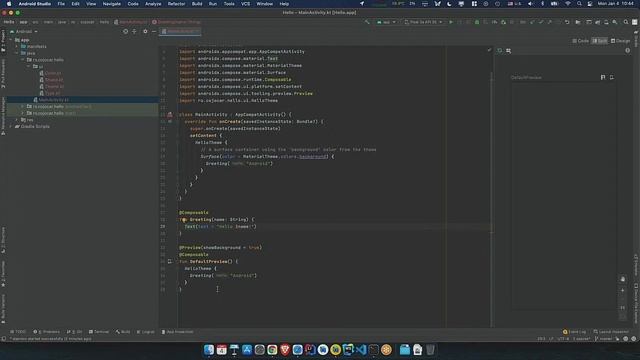Switch editor to Design view

pos(620,41)
